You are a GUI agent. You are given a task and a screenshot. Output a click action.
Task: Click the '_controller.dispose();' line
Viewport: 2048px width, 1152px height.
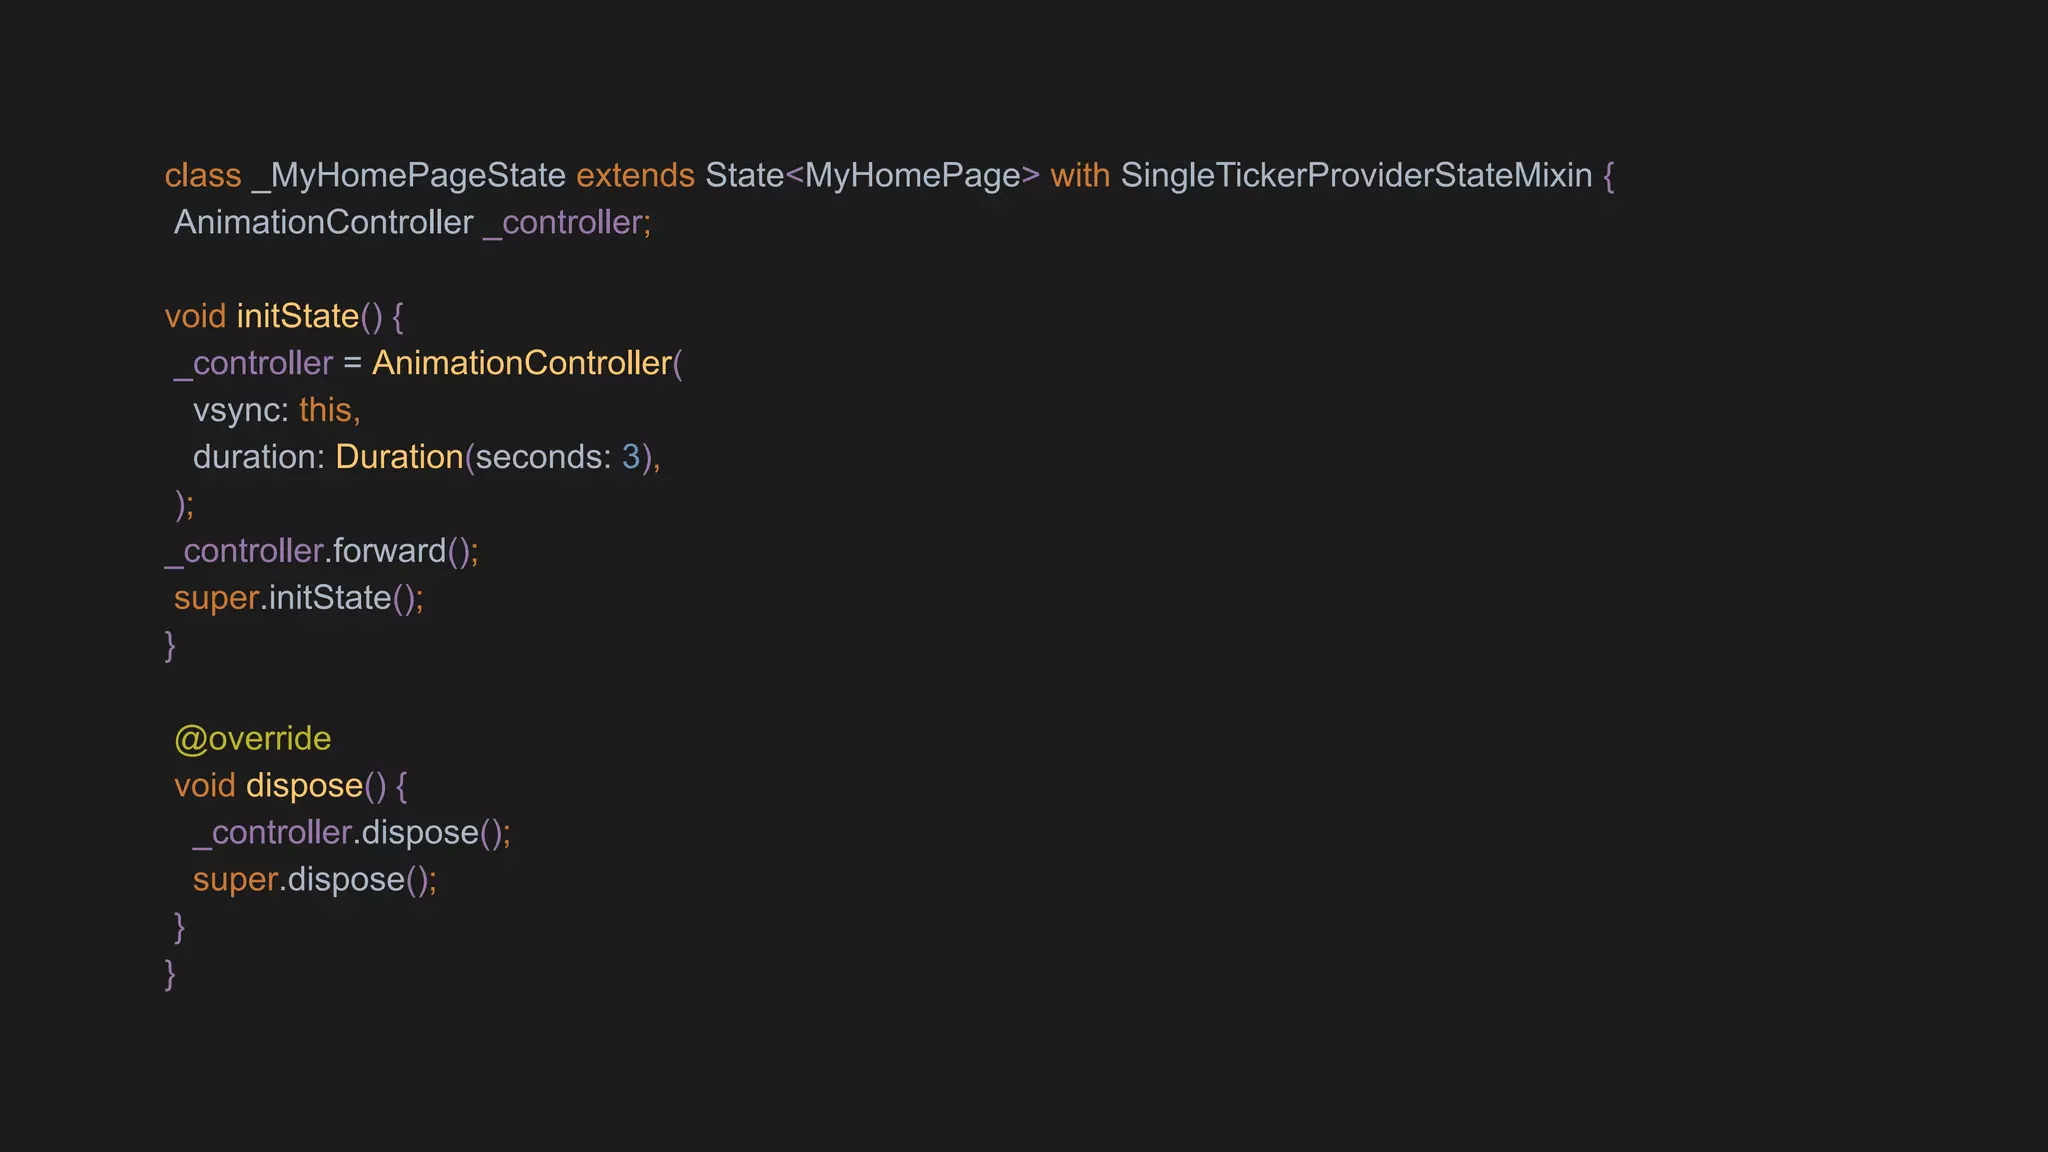click(x=352, y=833)
